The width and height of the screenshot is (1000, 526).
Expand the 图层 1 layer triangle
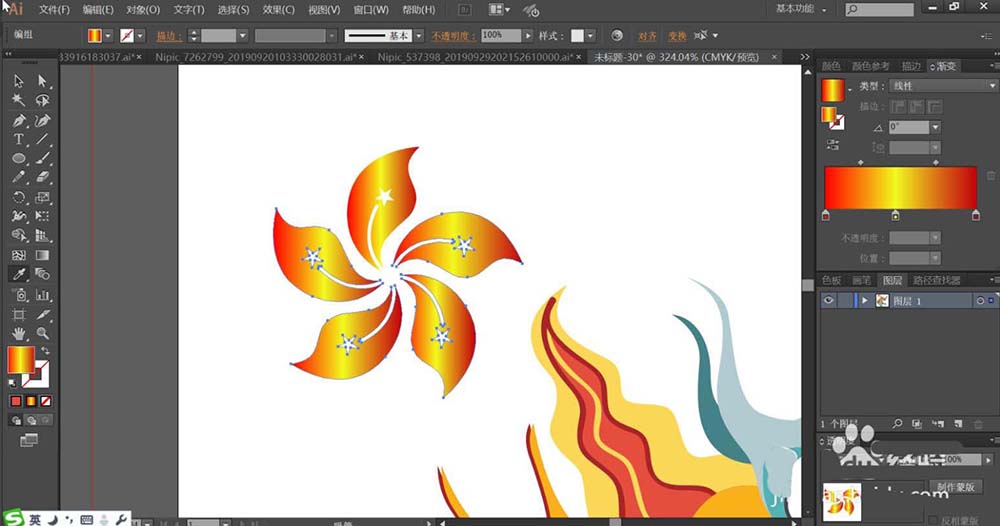click(865, 300)
